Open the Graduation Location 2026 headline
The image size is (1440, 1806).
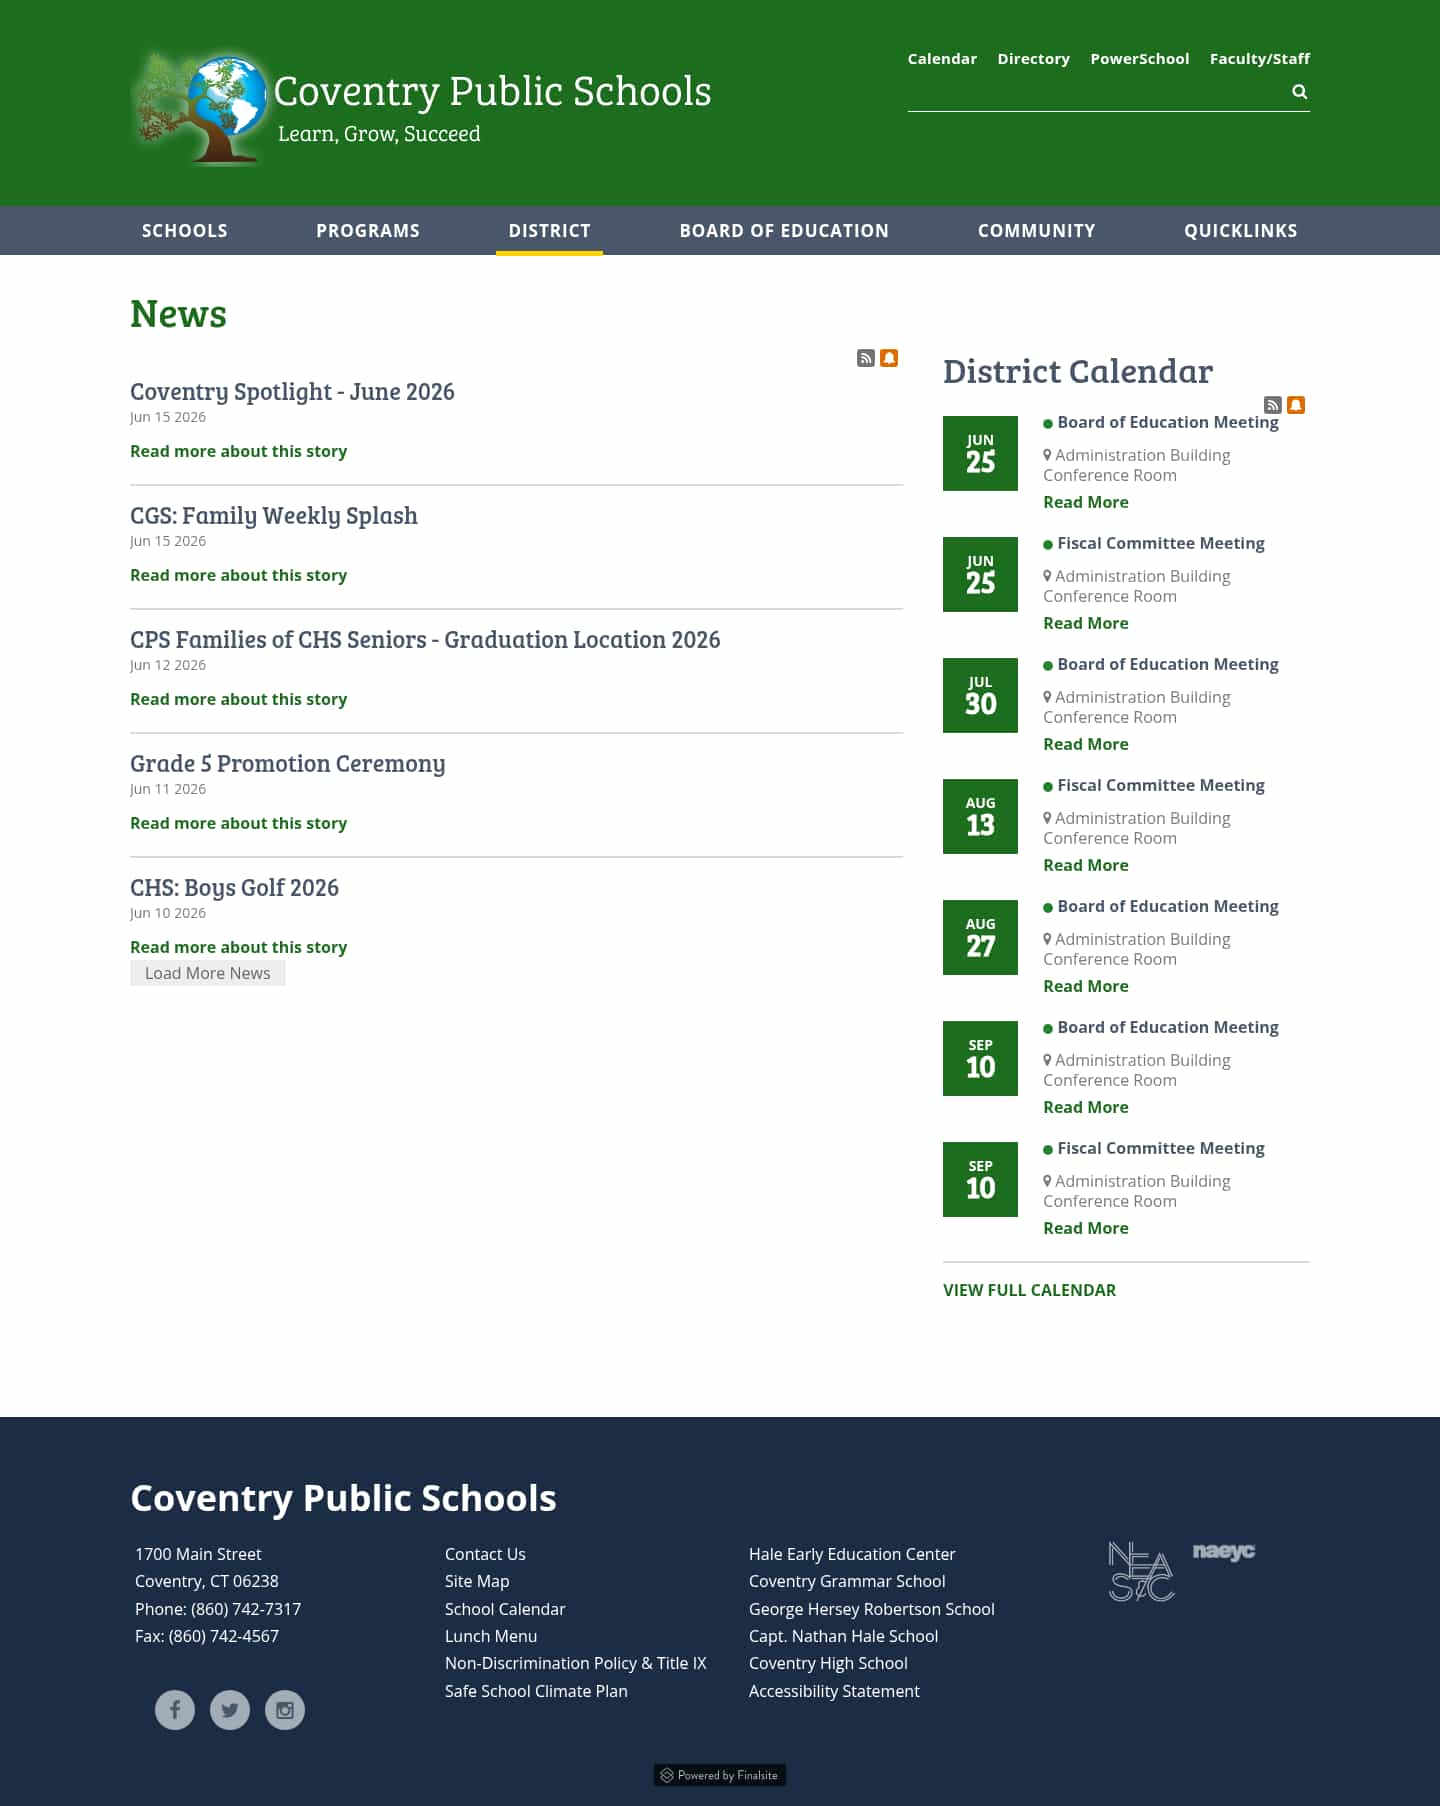tap(425, 640)
